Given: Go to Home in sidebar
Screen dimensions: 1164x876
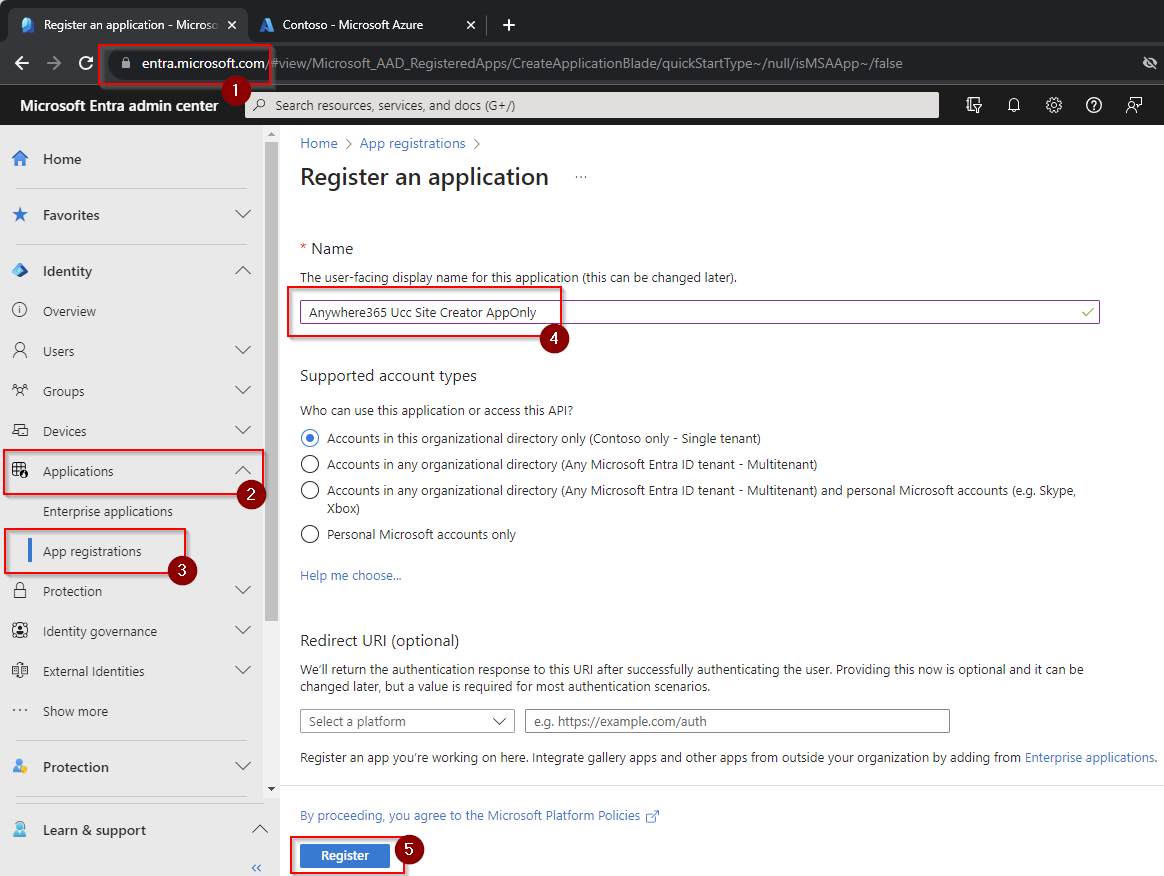Looking at the screenshot, I should pyautogui.click(x=62, y=159).
